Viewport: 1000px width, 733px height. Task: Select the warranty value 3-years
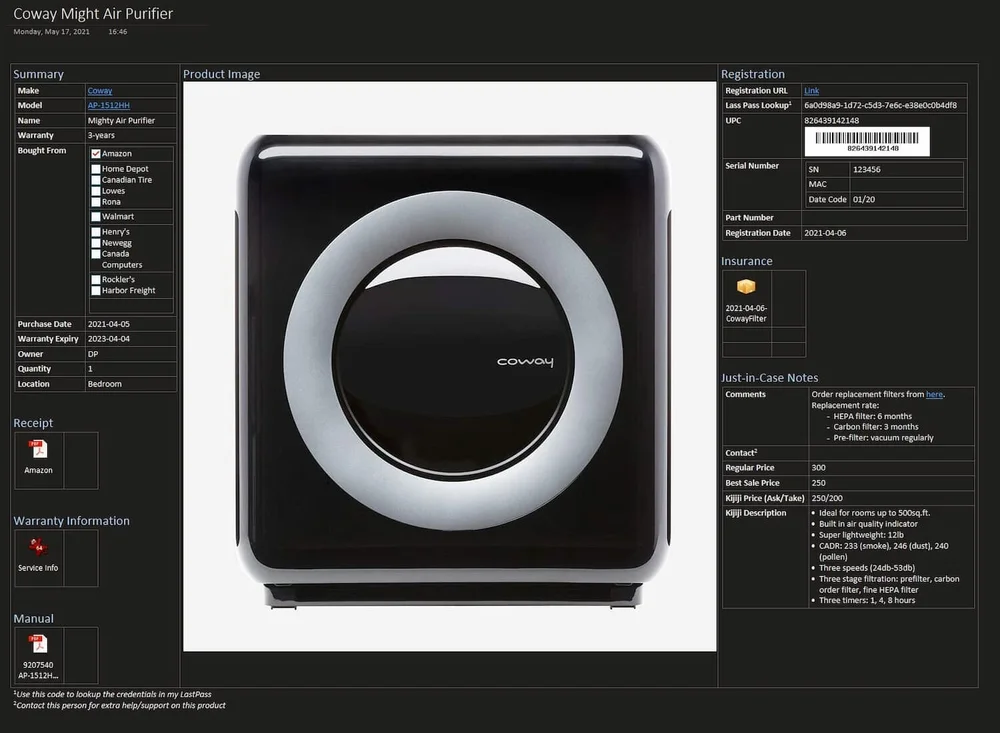pos(101,135)
